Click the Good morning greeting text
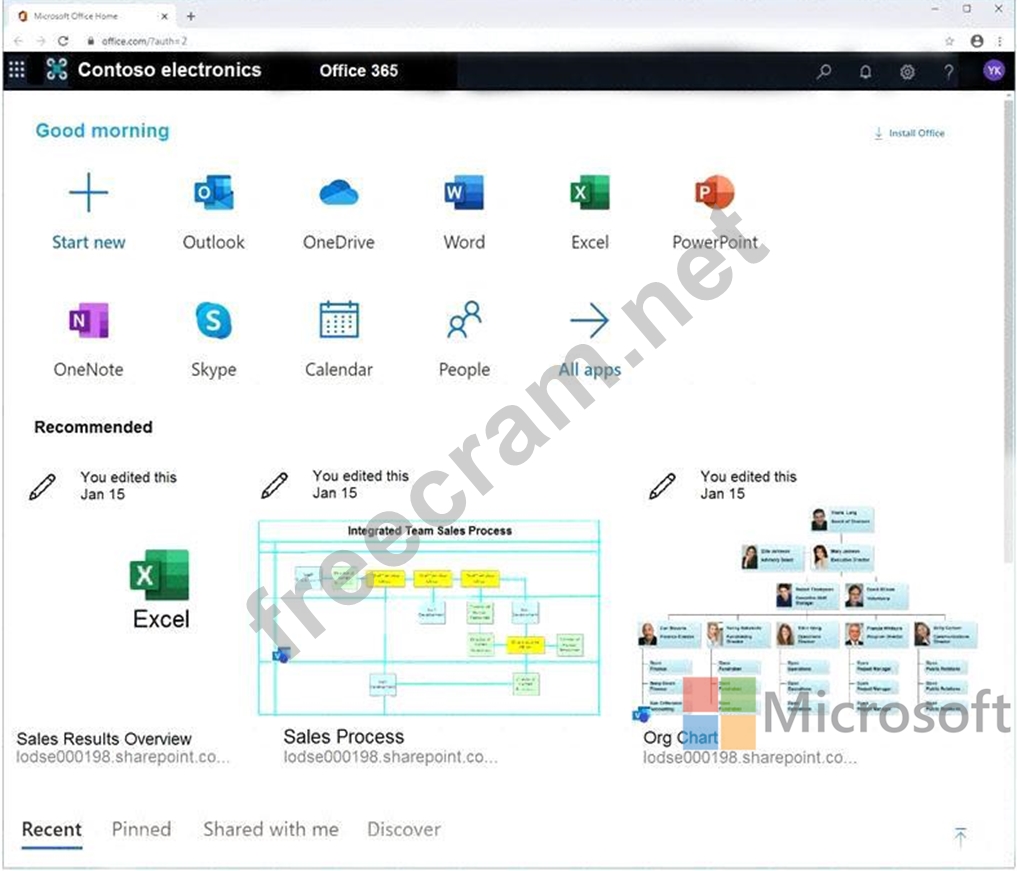1017x871 pixels. pyautogui.click(x=102, y=130)
